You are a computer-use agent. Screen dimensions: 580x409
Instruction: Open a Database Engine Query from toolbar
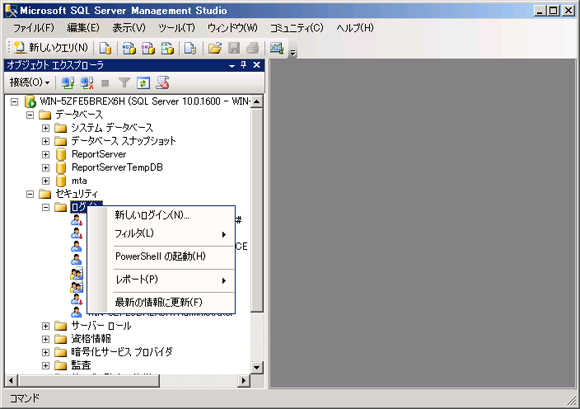(x=105, y=48)
